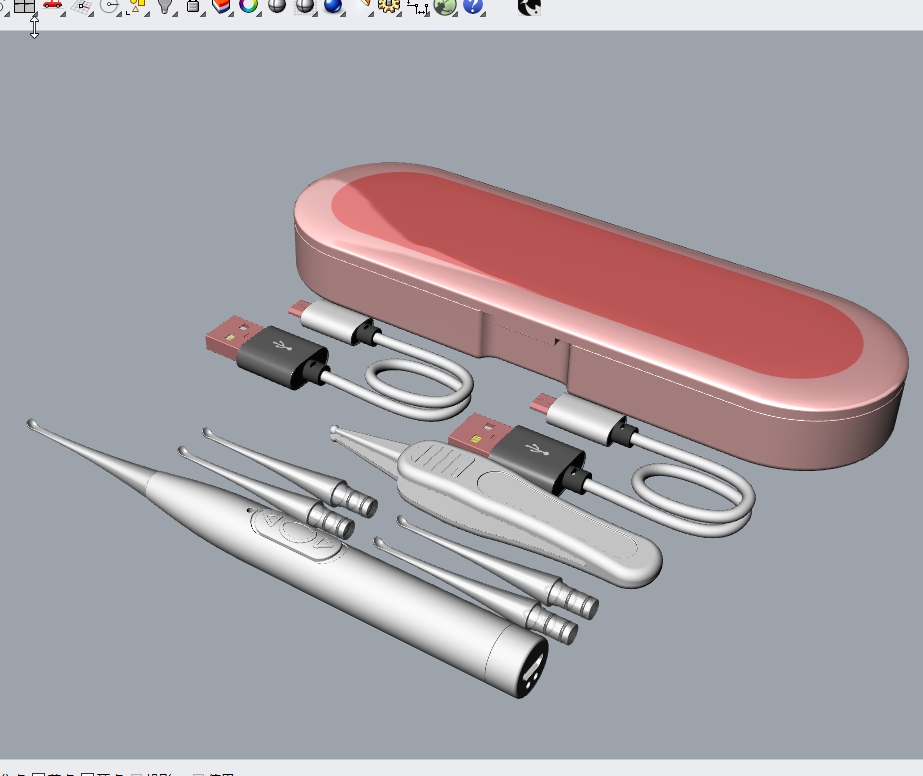Click the green round Grasshopper icon
The height and width of the screenshot is (776, 923).
click(x=445, y=6)
